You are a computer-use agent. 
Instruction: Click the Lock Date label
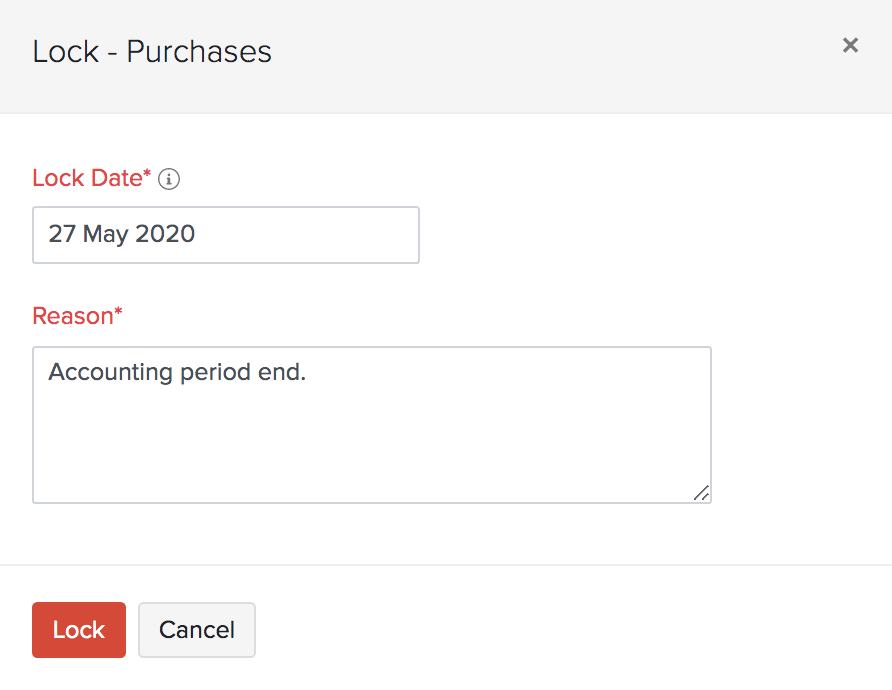click(x=88, y=178)
